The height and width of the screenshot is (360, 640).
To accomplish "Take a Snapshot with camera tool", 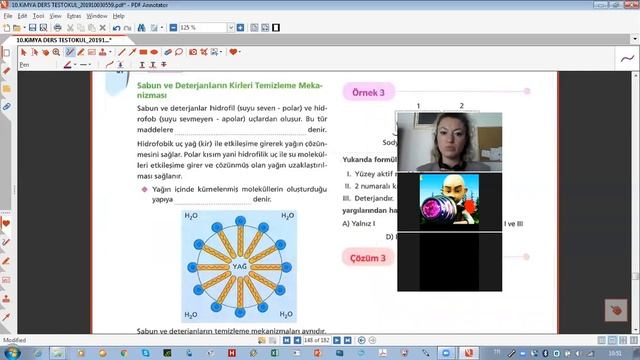I will [193, 52].
